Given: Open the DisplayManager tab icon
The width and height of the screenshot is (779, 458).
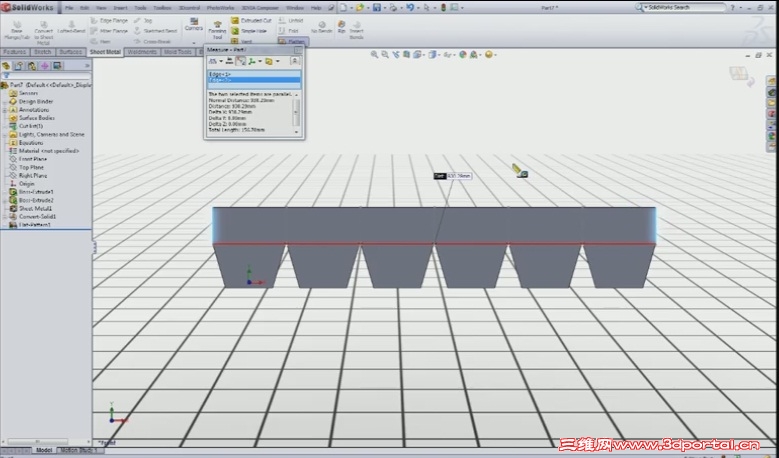Looking at the screenshot, I should click(58, 66).
